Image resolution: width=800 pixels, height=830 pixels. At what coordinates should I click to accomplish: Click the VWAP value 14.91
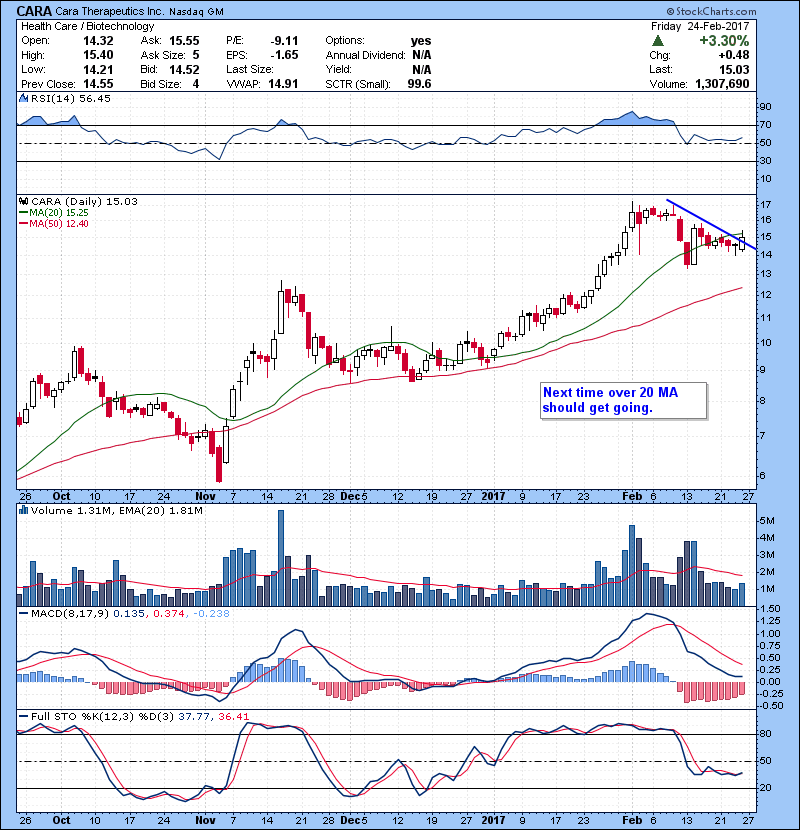click(x=283, y=84)
